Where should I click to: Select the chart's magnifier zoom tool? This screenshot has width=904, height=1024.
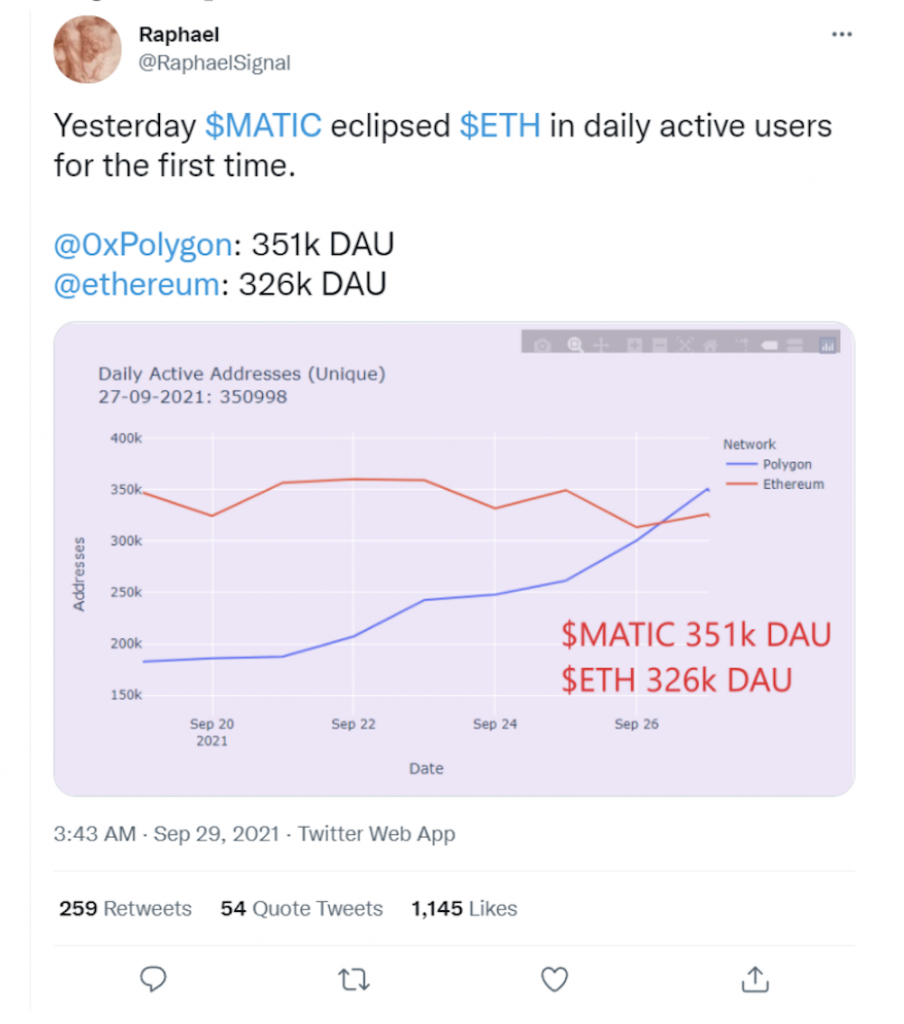pos(575,344)
